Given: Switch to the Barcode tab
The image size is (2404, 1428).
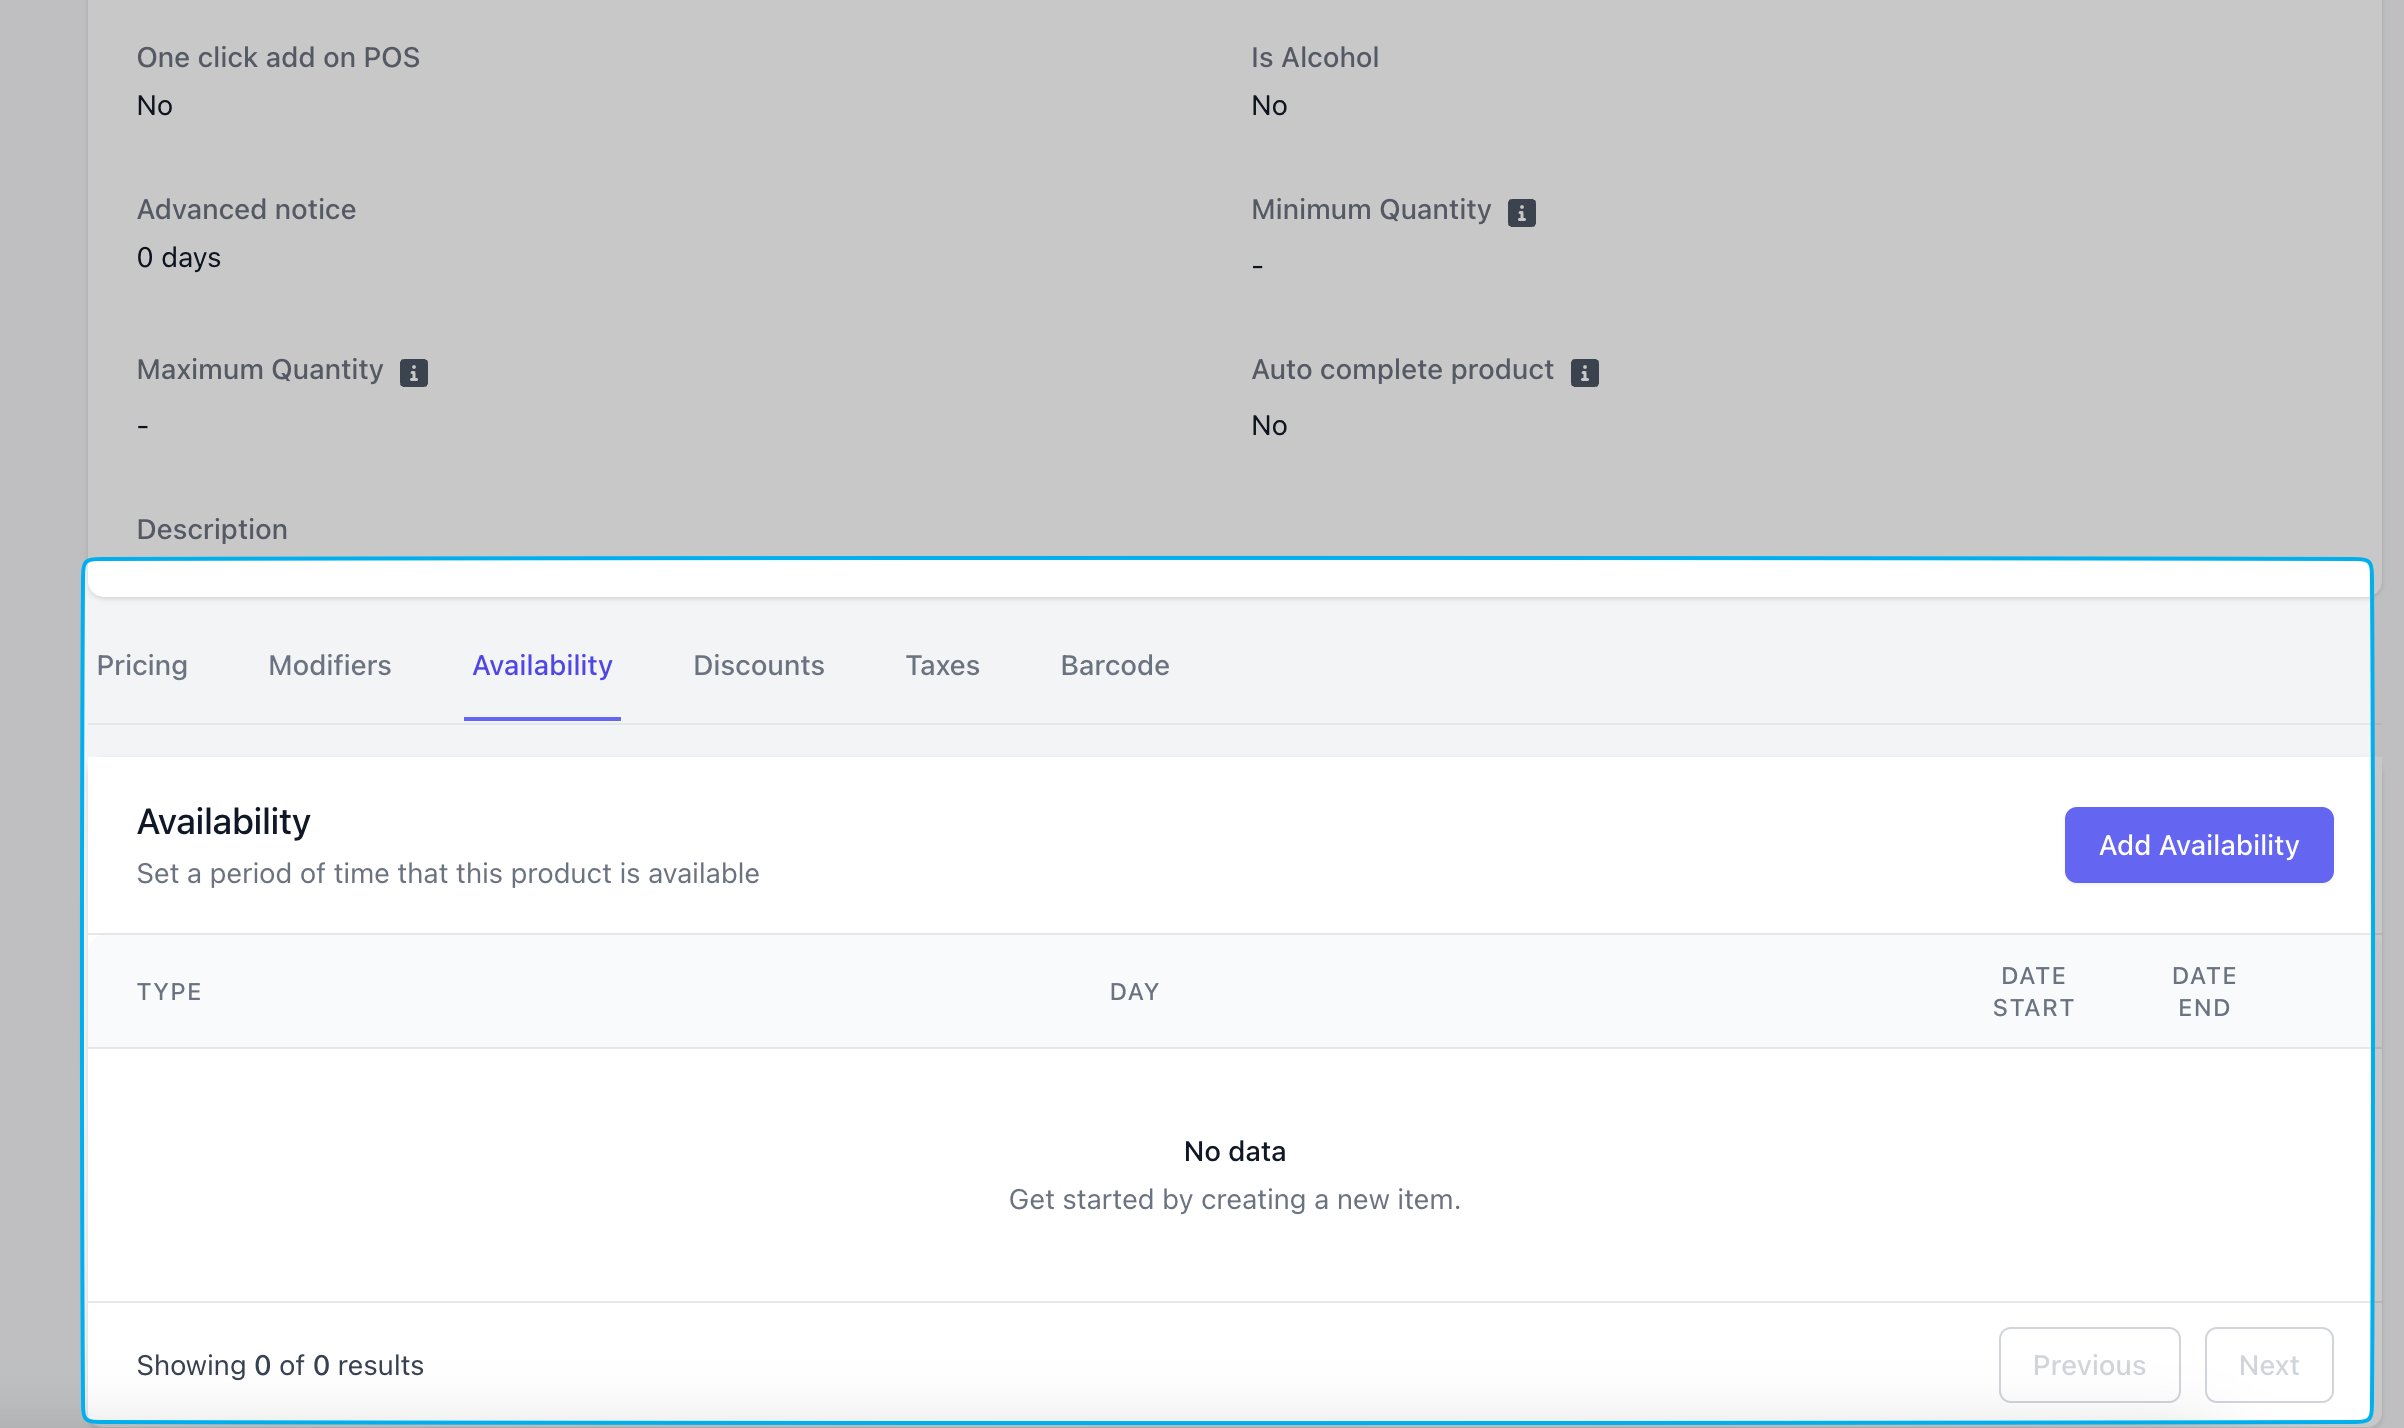Looking at the screenshot, I should point(1114,665).
